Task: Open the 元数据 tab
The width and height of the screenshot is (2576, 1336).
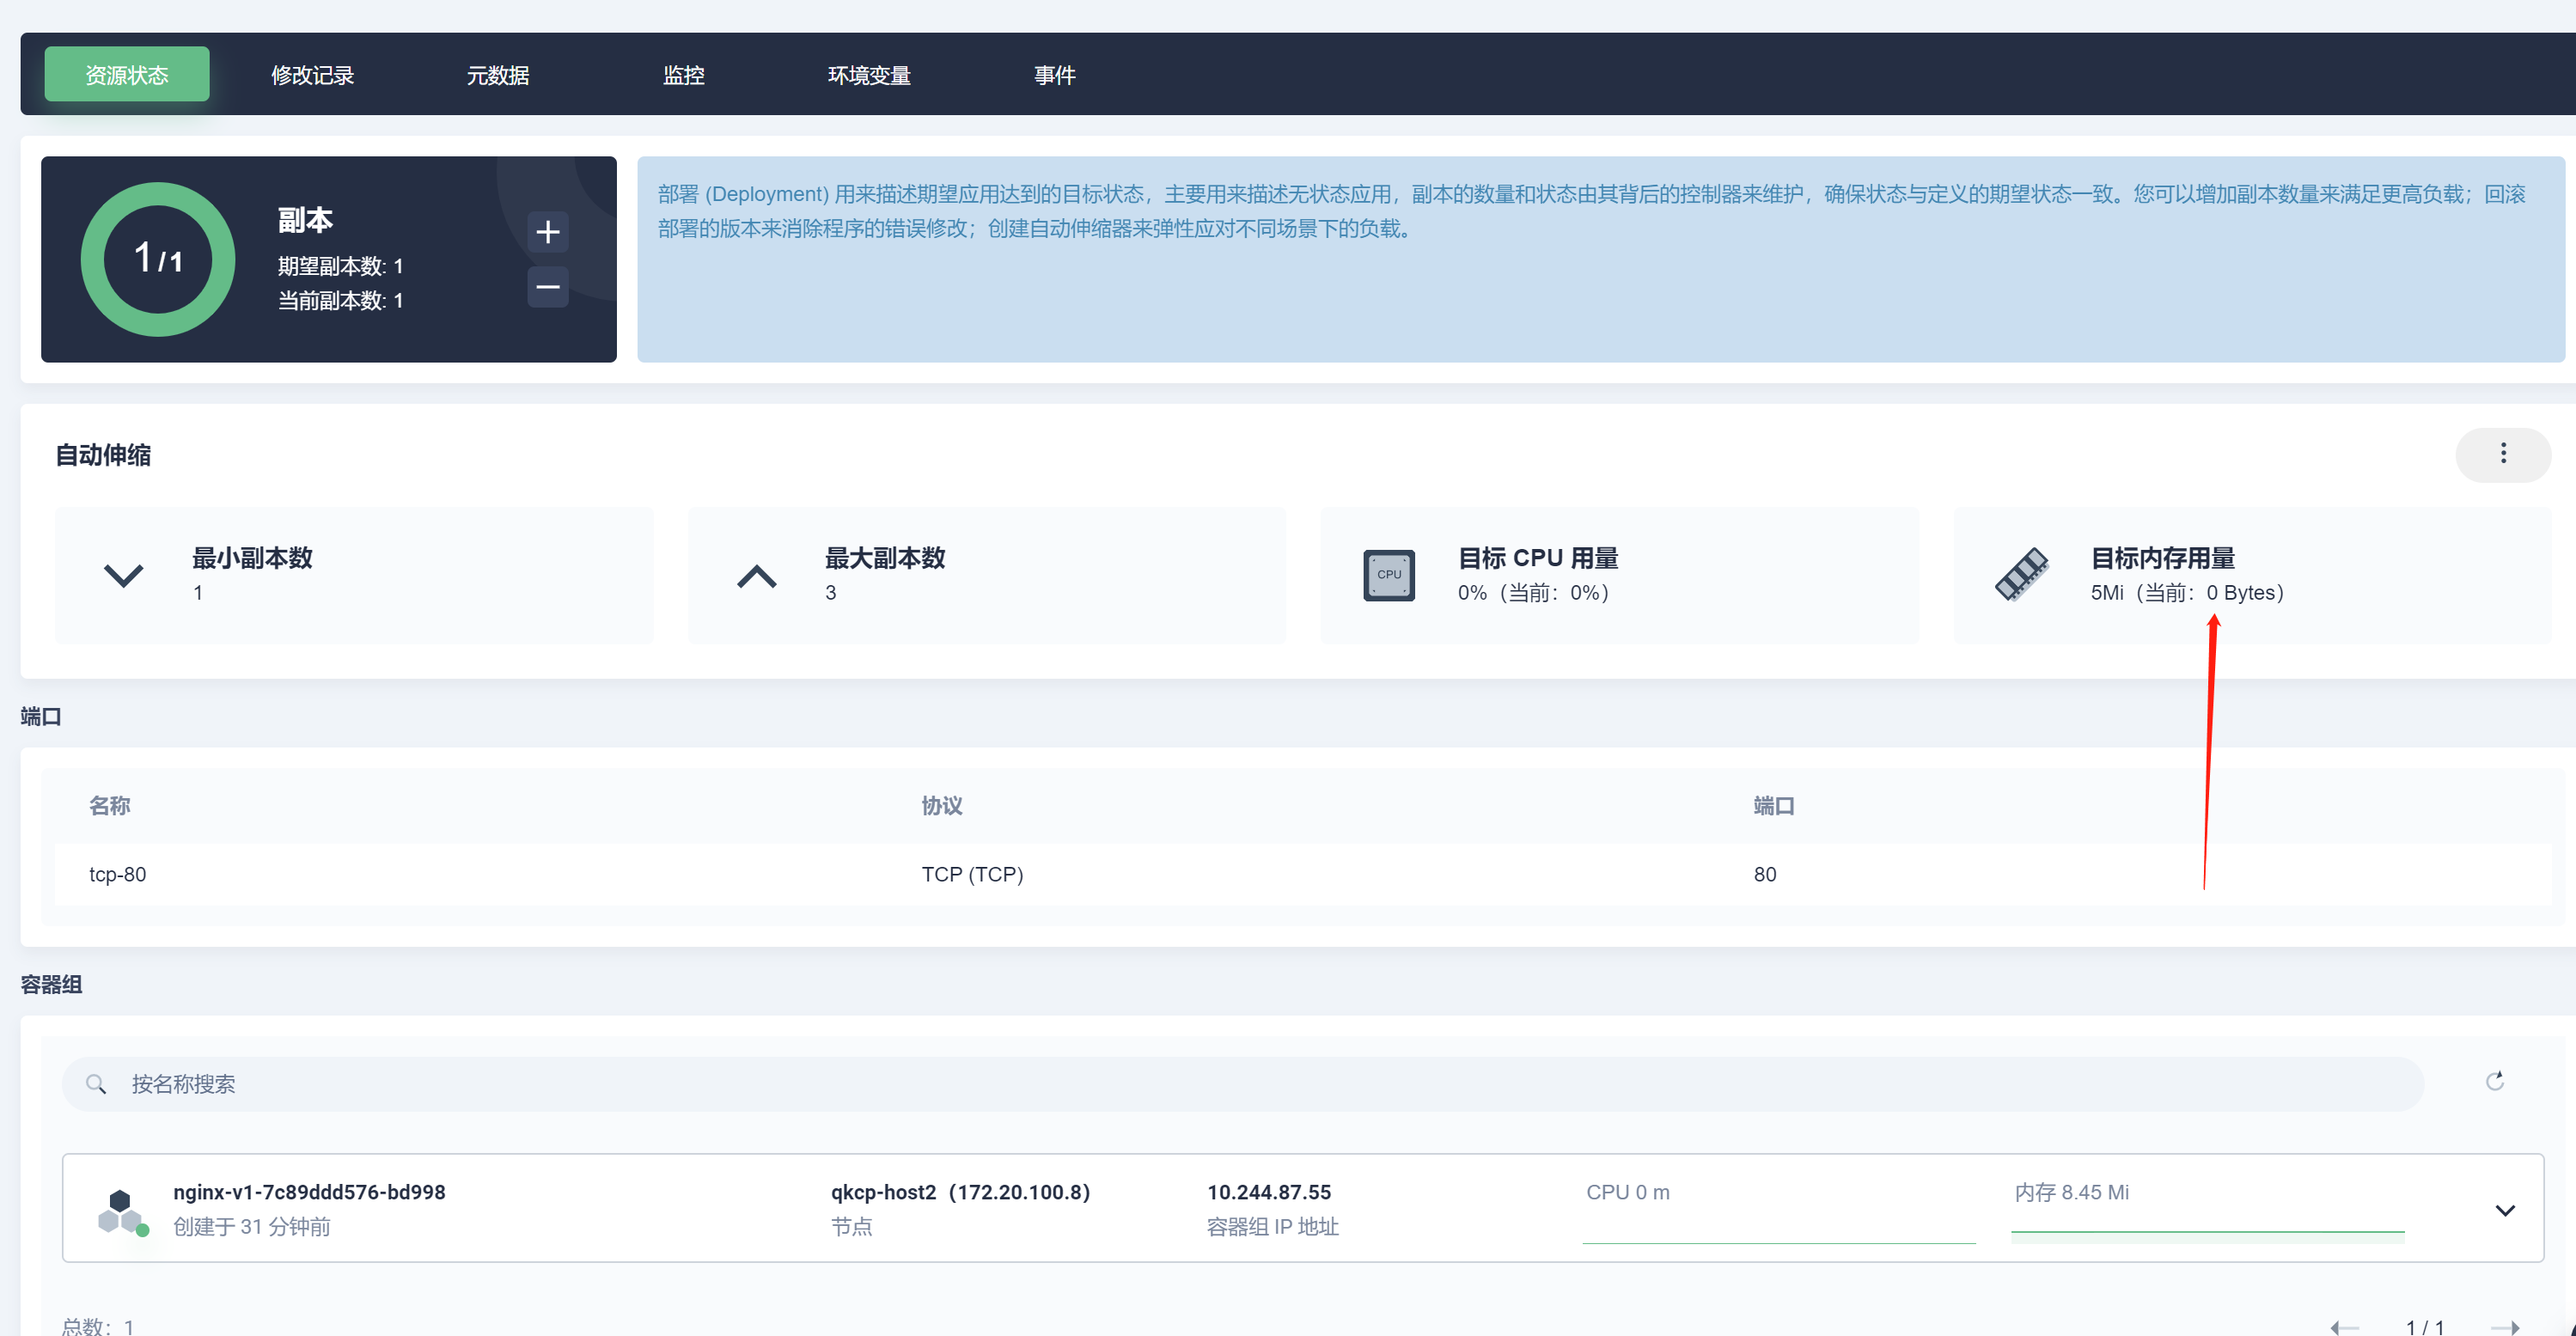Action: tap(498, 74)
